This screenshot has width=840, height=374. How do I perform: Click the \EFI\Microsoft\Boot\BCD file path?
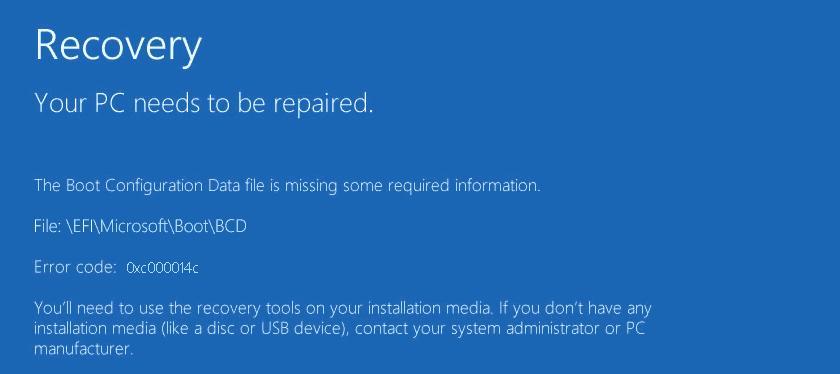click(156, 227)
